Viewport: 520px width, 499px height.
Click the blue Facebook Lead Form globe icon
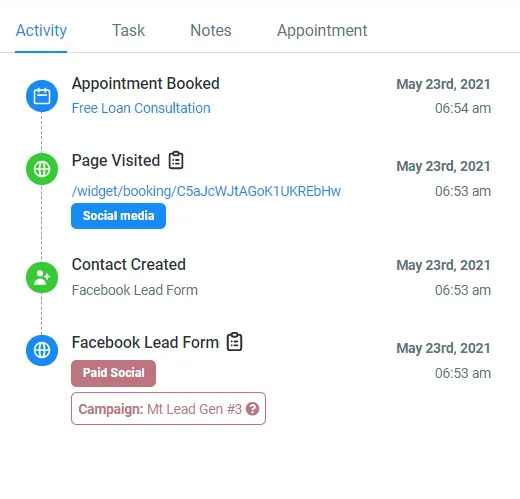coord(42,350)
